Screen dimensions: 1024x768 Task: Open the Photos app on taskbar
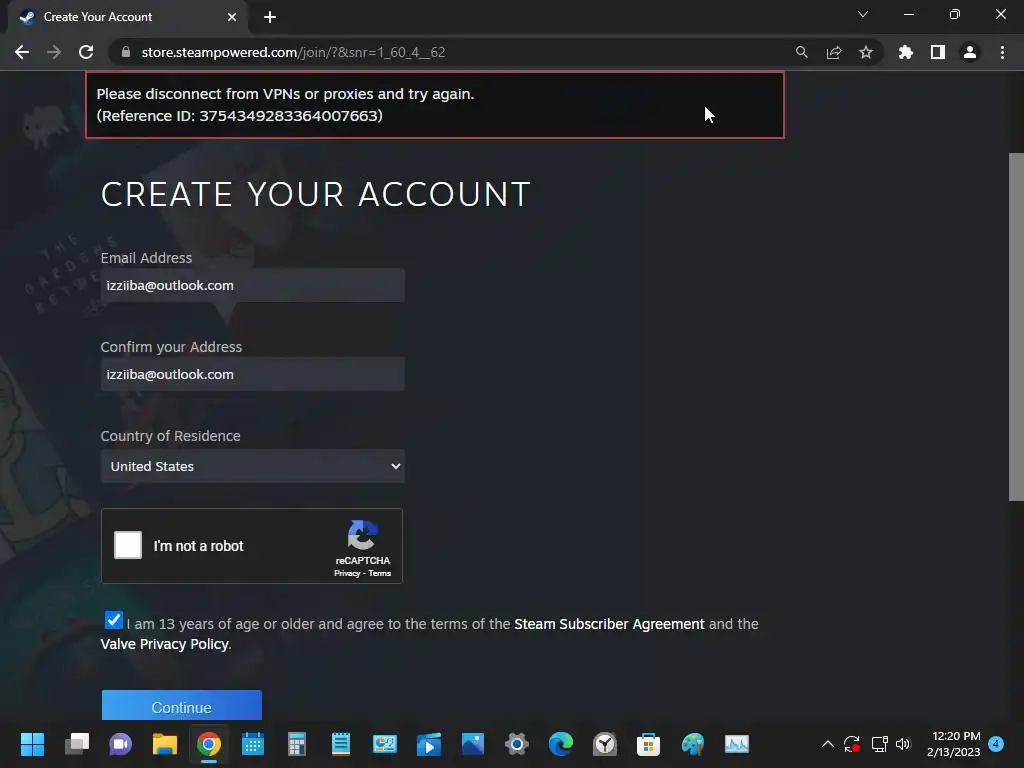coord(473,744)
